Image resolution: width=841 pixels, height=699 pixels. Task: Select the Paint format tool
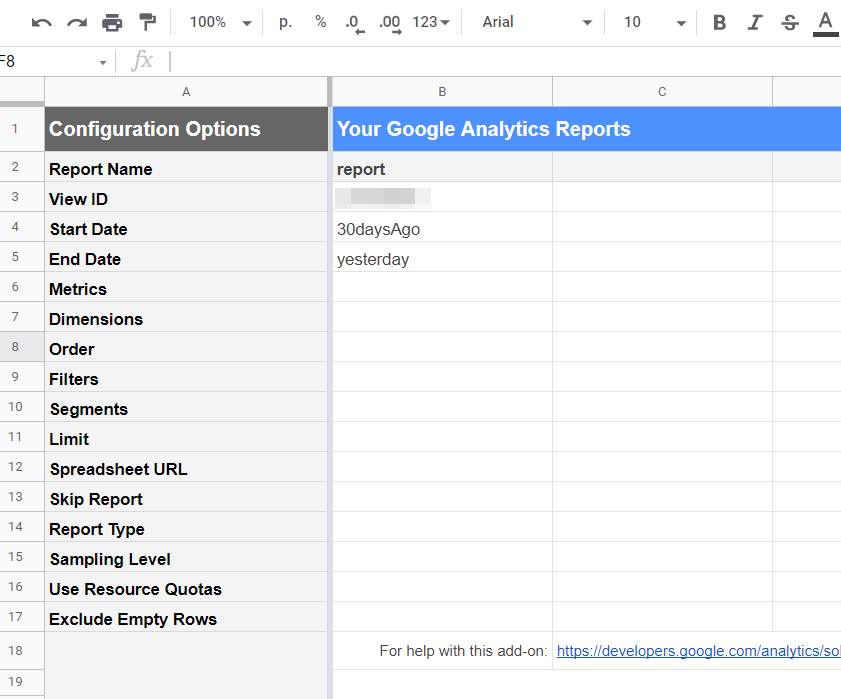tap(147, 23)
